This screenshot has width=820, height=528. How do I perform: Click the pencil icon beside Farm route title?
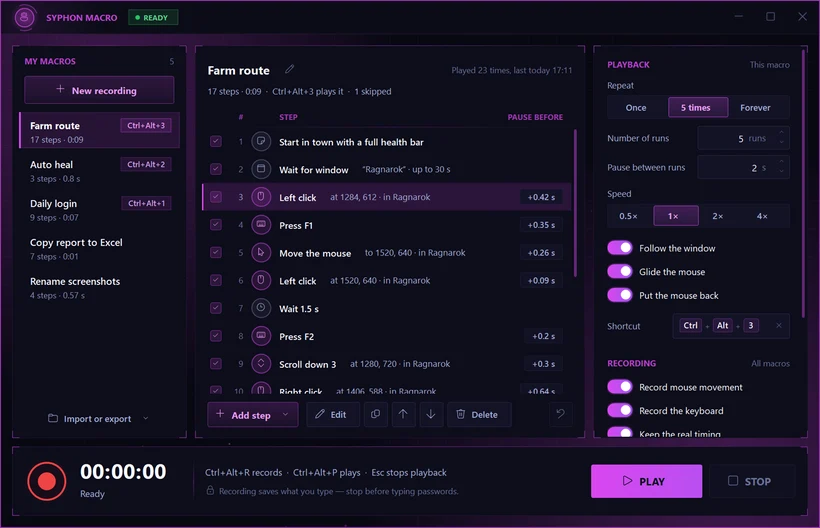290,69
